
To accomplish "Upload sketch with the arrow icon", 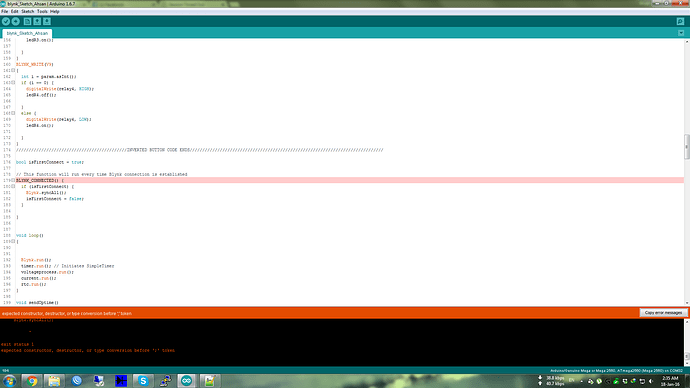I will click(x=16, y=22).
